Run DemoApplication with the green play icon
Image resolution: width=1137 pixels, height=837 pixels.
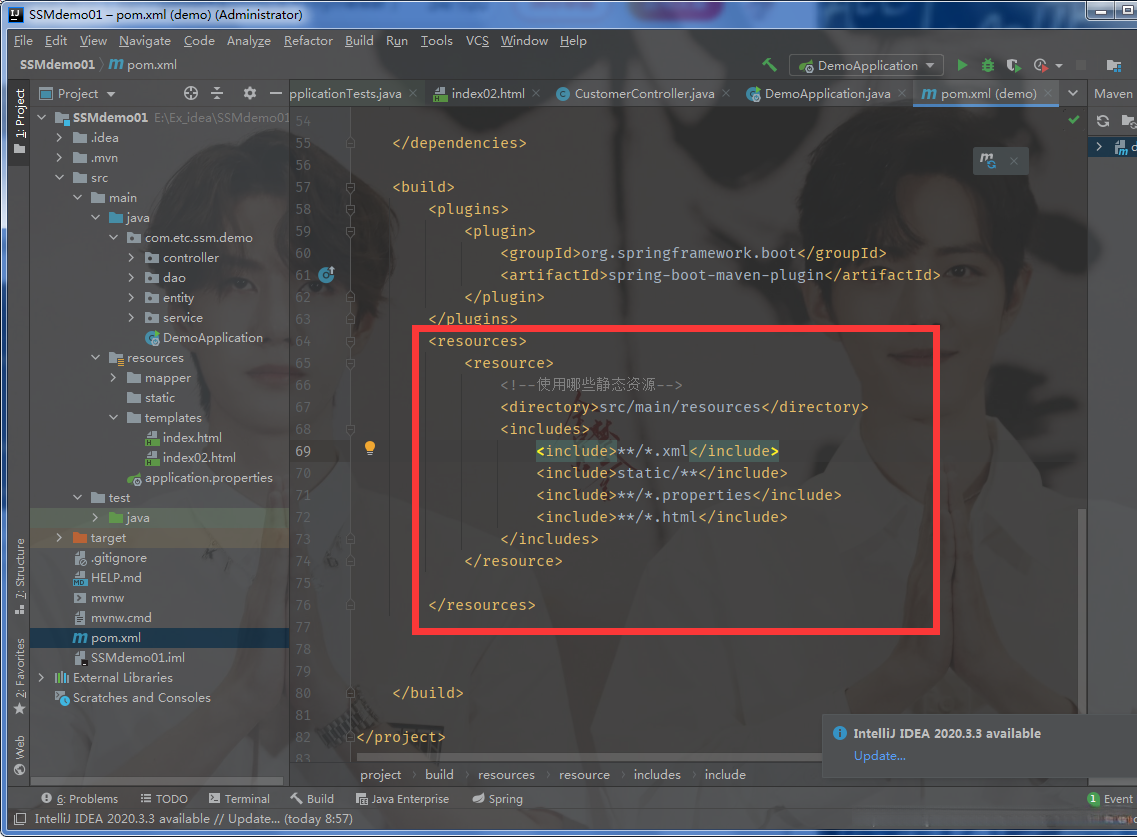(x=962, y=65)
